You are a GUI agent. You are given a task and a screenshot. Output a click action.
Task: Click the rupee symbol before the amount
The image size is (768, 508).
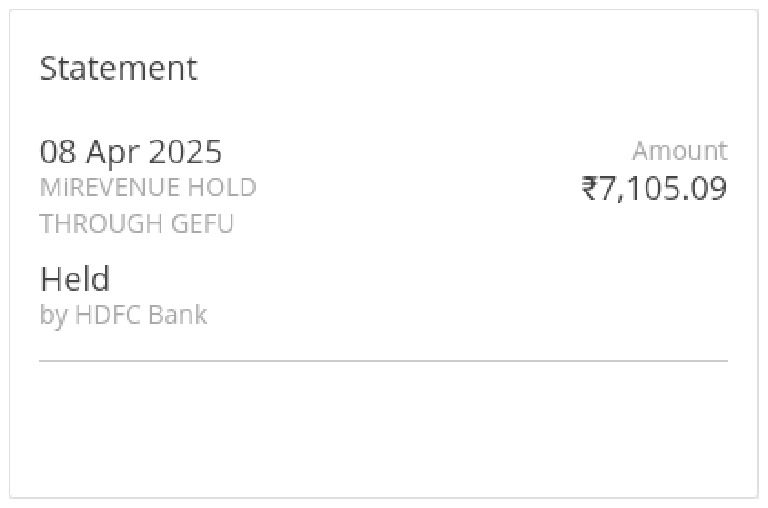click(x=590, y=188)
